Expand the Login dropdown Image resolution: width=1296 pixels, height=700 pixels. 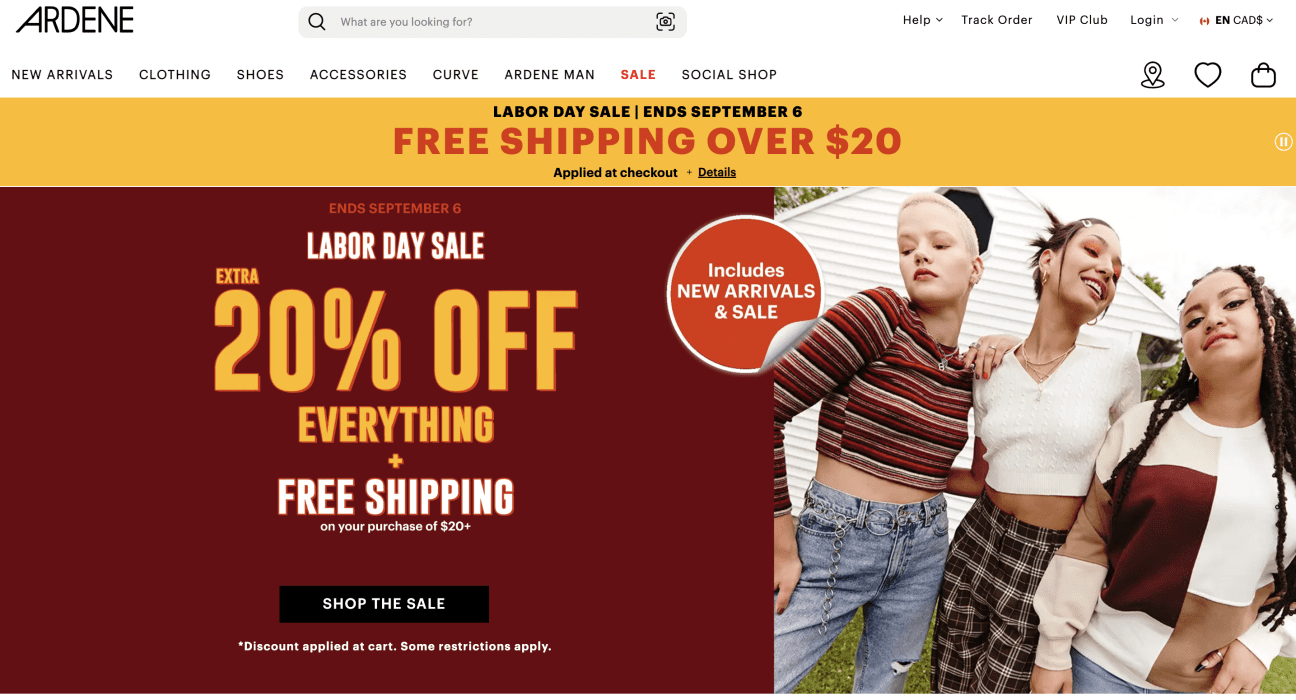(x=1154, y=20)
